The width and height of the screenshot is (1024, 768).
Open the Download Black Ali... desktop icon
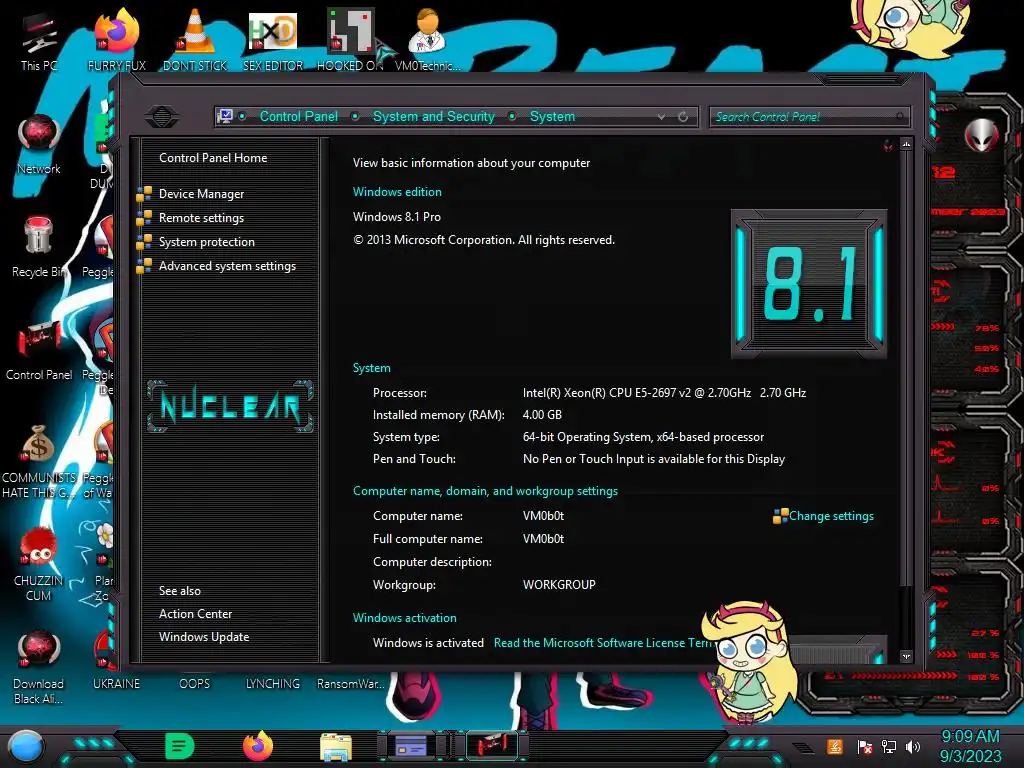[39, 667]
